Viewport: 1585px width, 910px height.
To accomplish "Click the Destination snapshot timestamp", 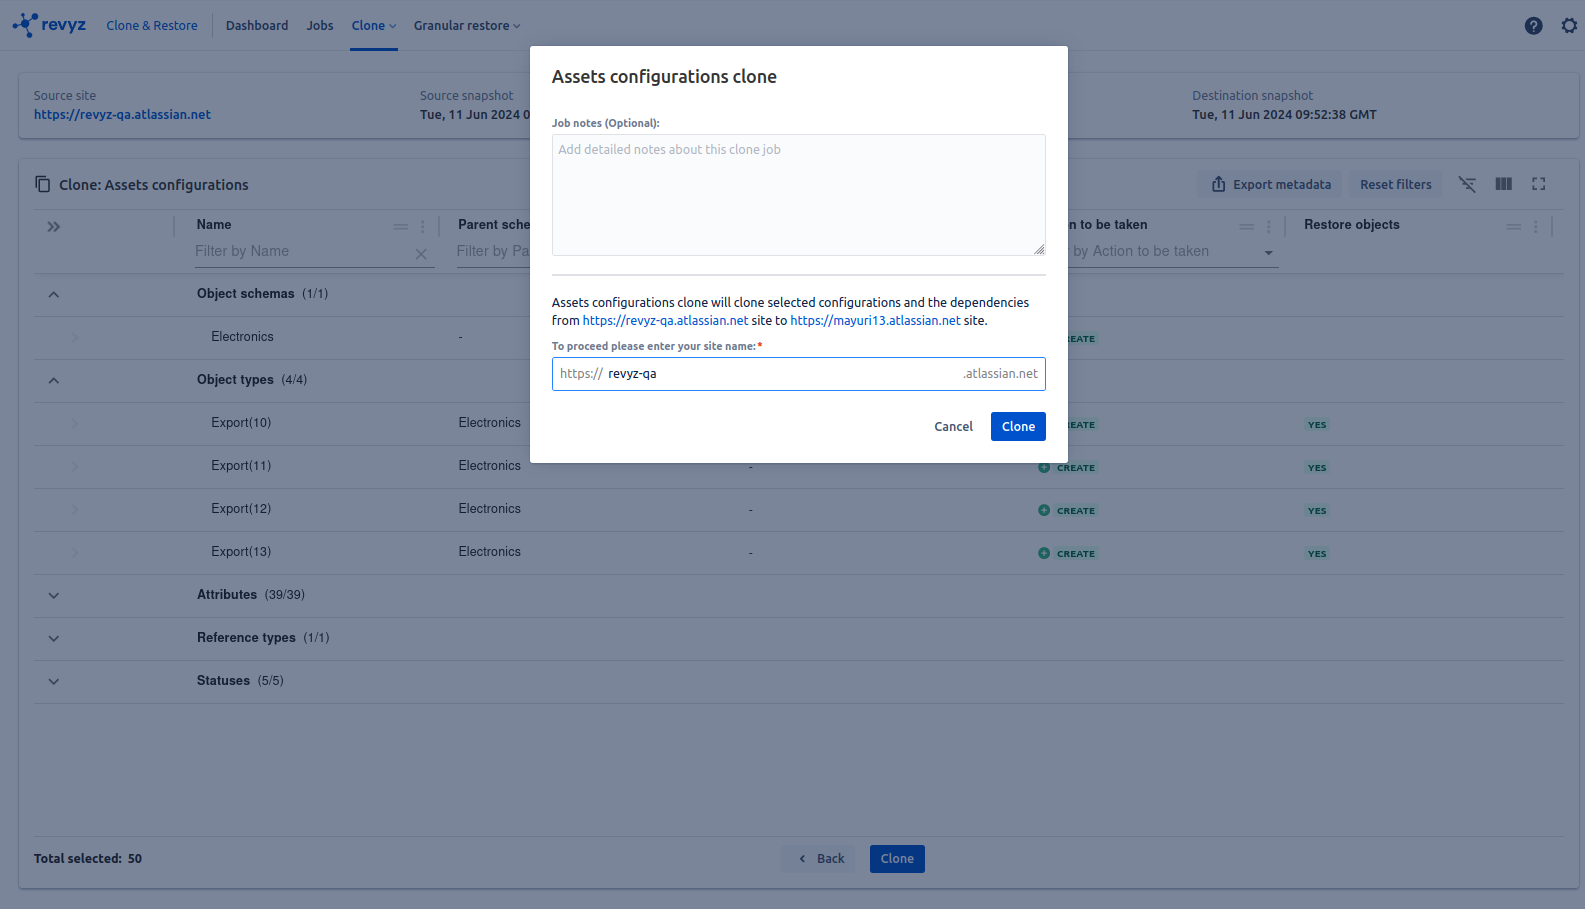I will (x=1284, y=115).
